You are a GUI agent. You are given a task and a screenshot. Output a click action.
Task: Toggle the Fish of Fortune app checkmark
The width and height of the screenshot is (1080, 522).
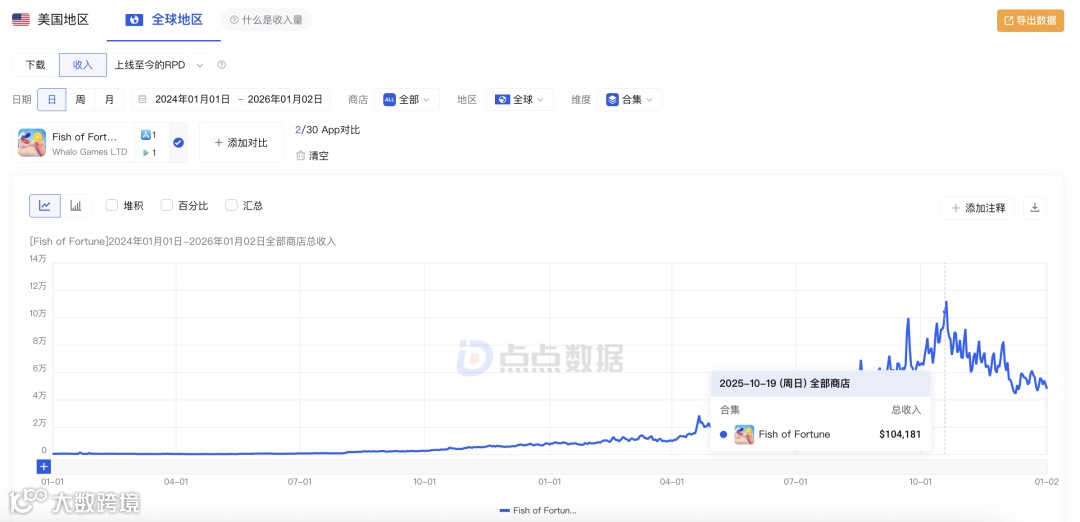click(x=178, y=143)
